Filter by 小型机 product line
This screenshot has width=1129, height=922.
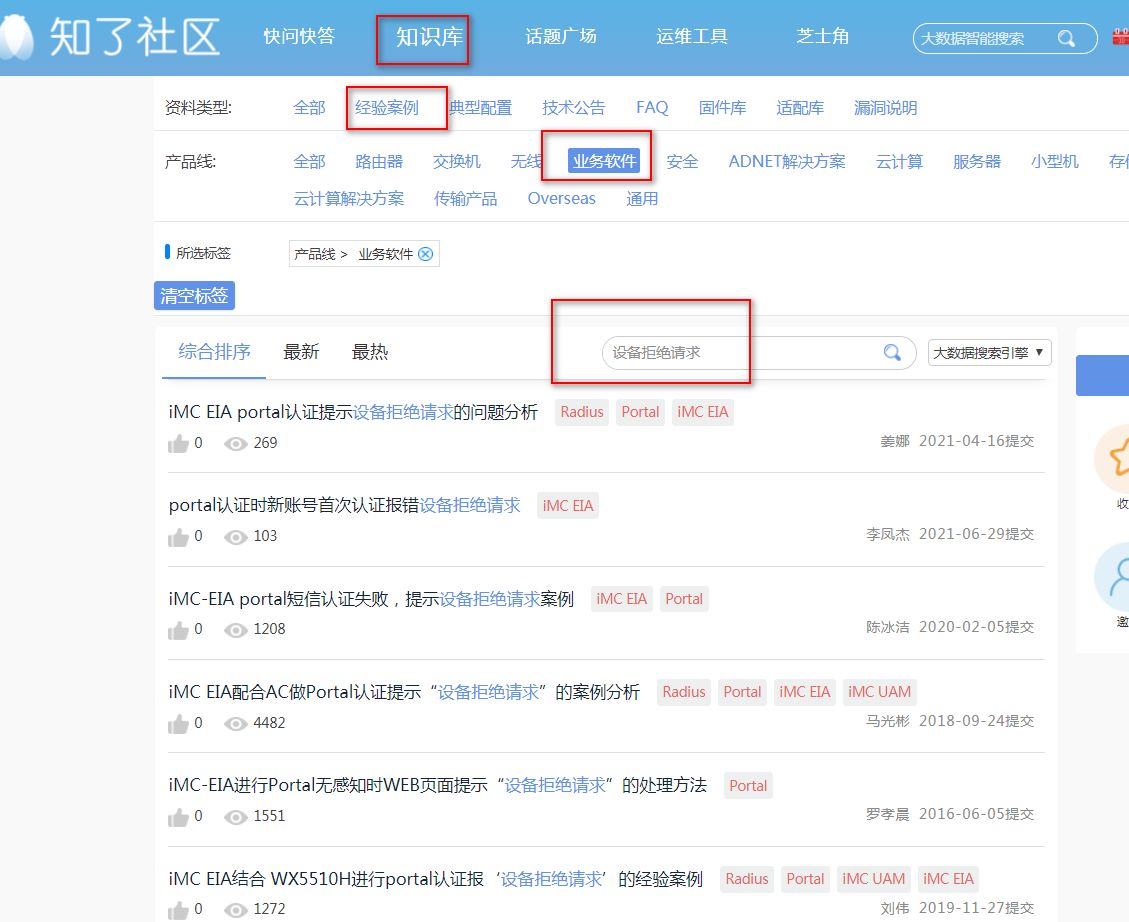1055,161
